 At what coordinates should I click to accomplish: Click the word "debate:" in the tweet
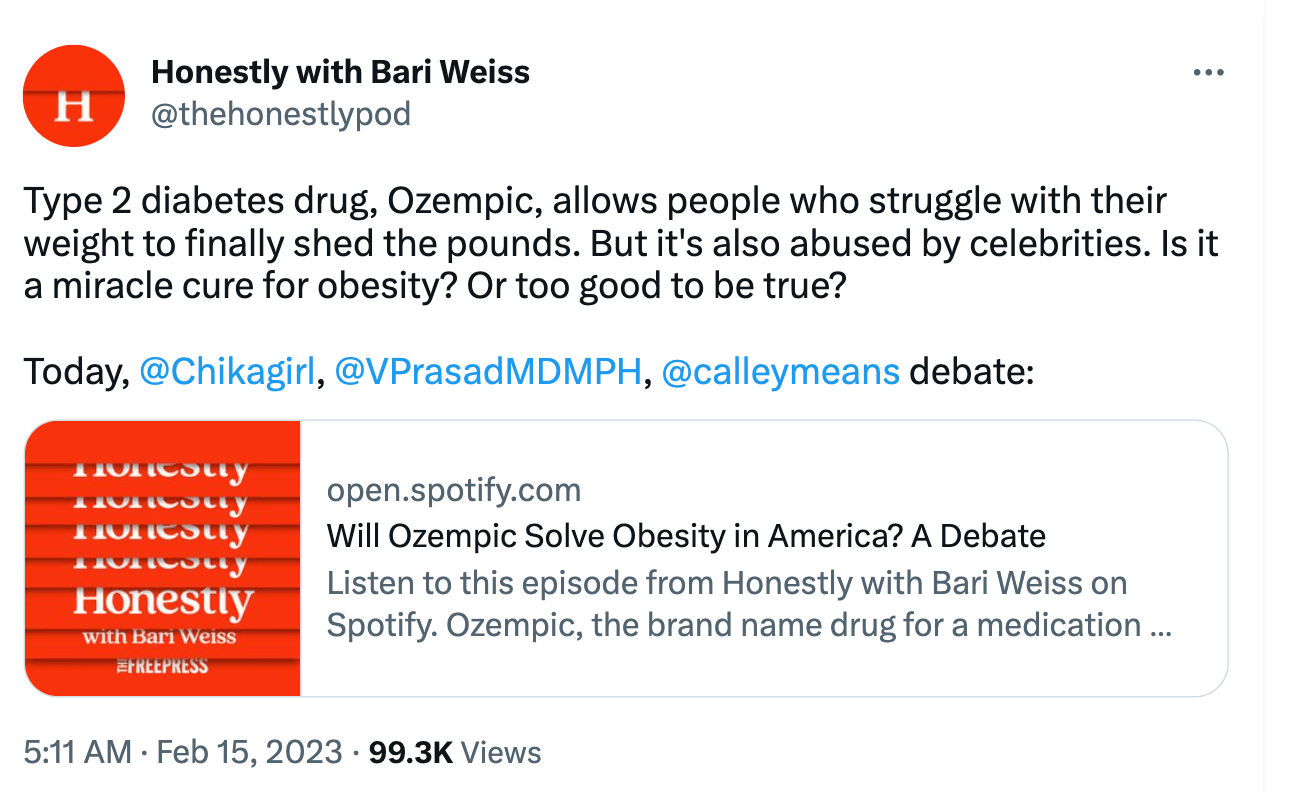click(x=970, y=372)
